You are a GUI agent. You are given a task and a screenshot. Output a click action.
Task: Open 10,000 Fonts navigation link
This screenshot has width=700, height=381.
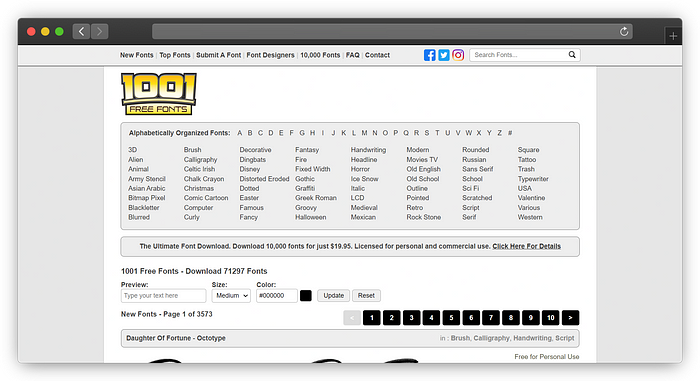coord(320,55)
